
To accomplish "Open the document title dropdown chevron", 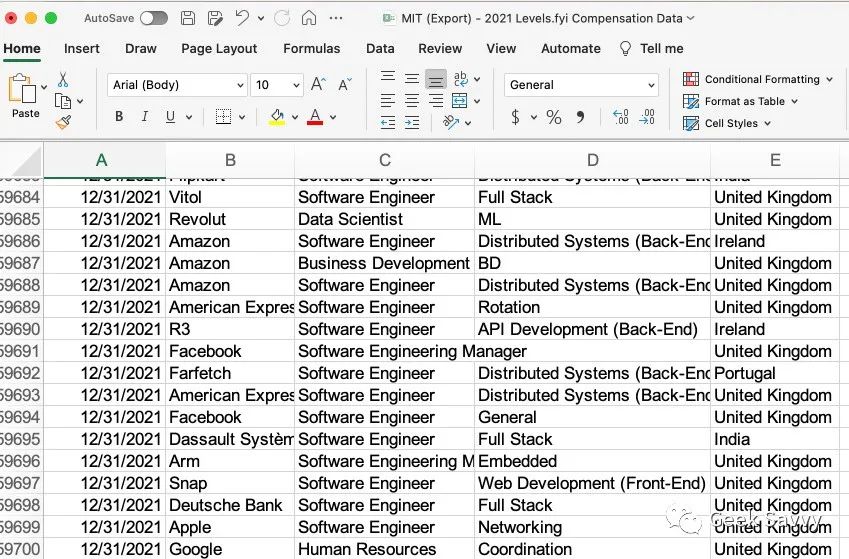I will (x=690, y=18).
